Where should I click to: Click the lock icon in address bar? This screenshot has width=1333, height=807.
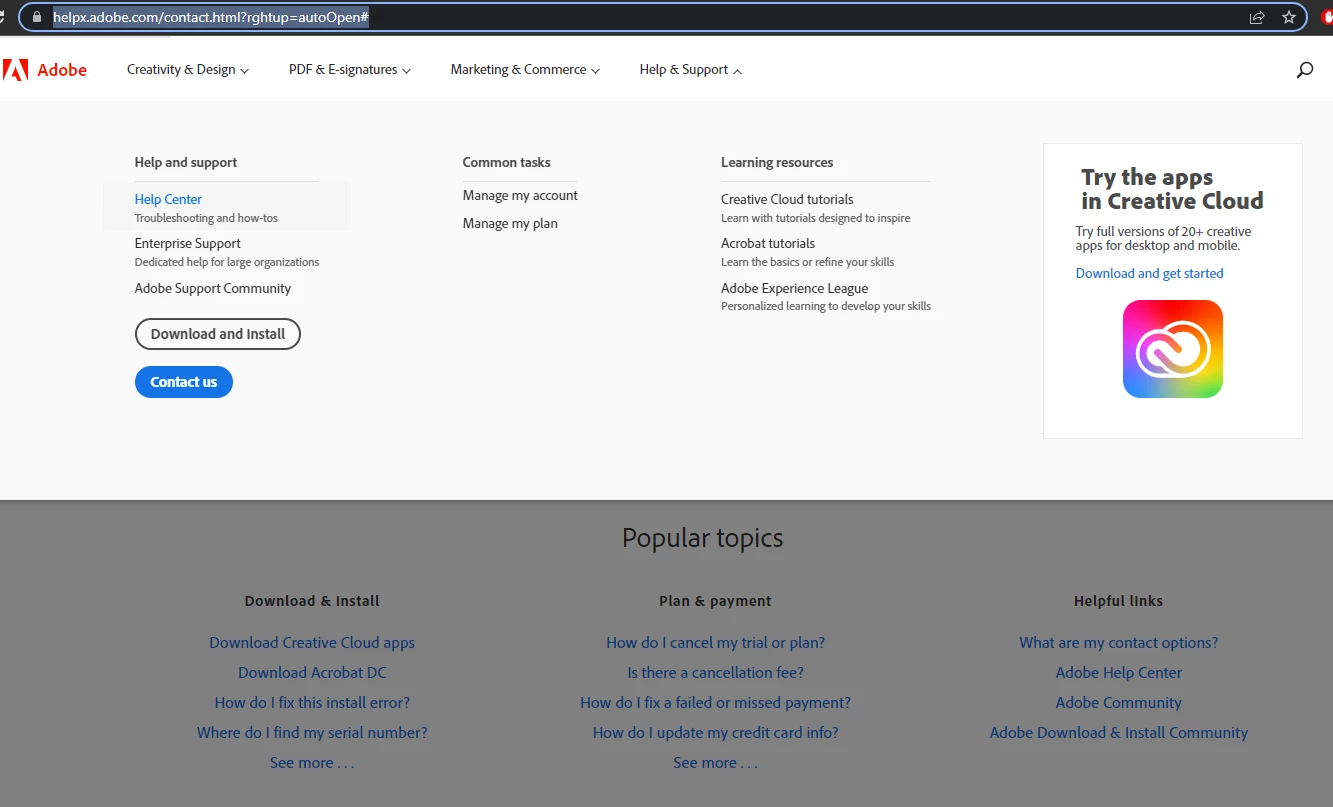coord(37,17)
